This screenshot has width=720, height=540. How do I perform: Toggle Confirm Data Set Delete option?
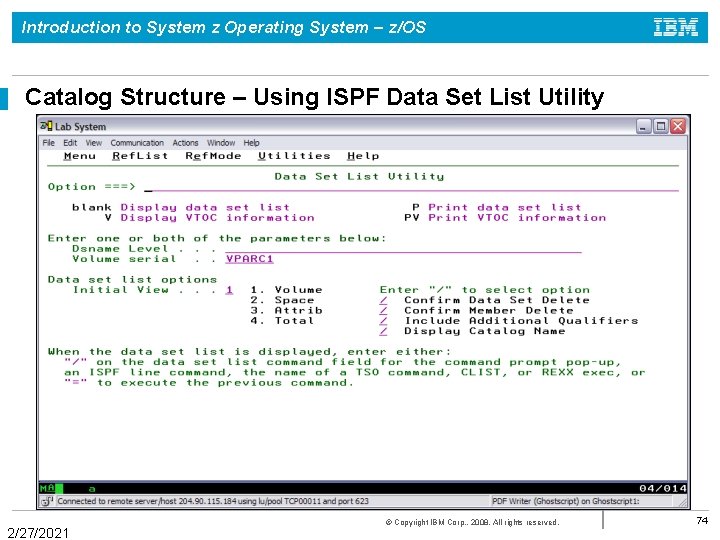coord(383,300)
